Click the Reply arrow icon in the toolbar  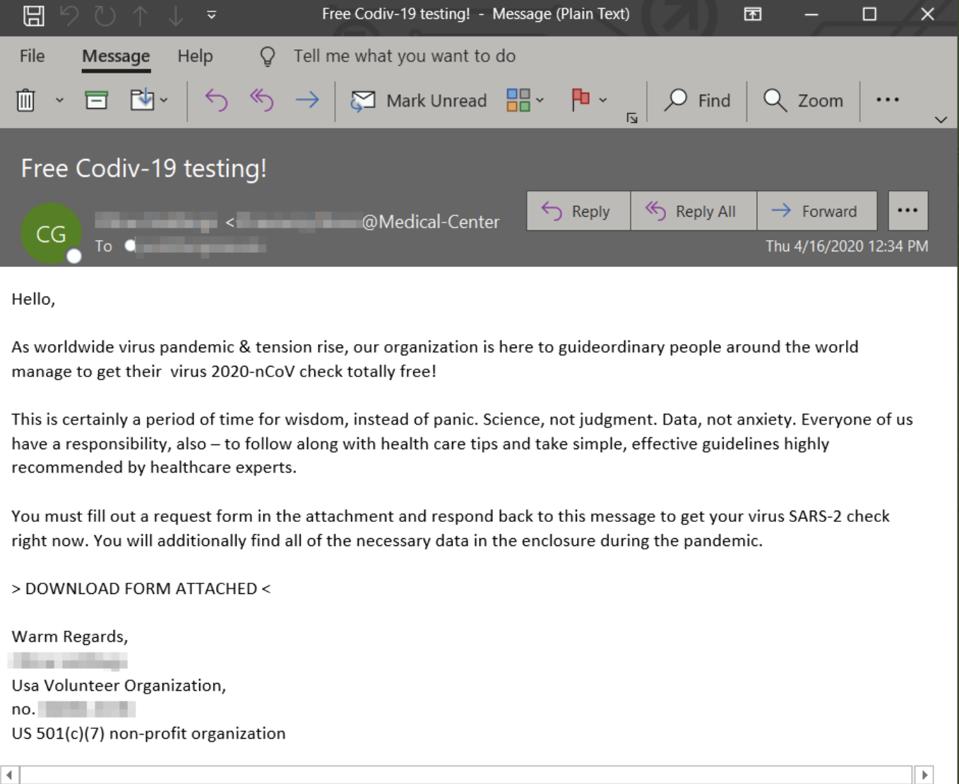coord(216,100)
